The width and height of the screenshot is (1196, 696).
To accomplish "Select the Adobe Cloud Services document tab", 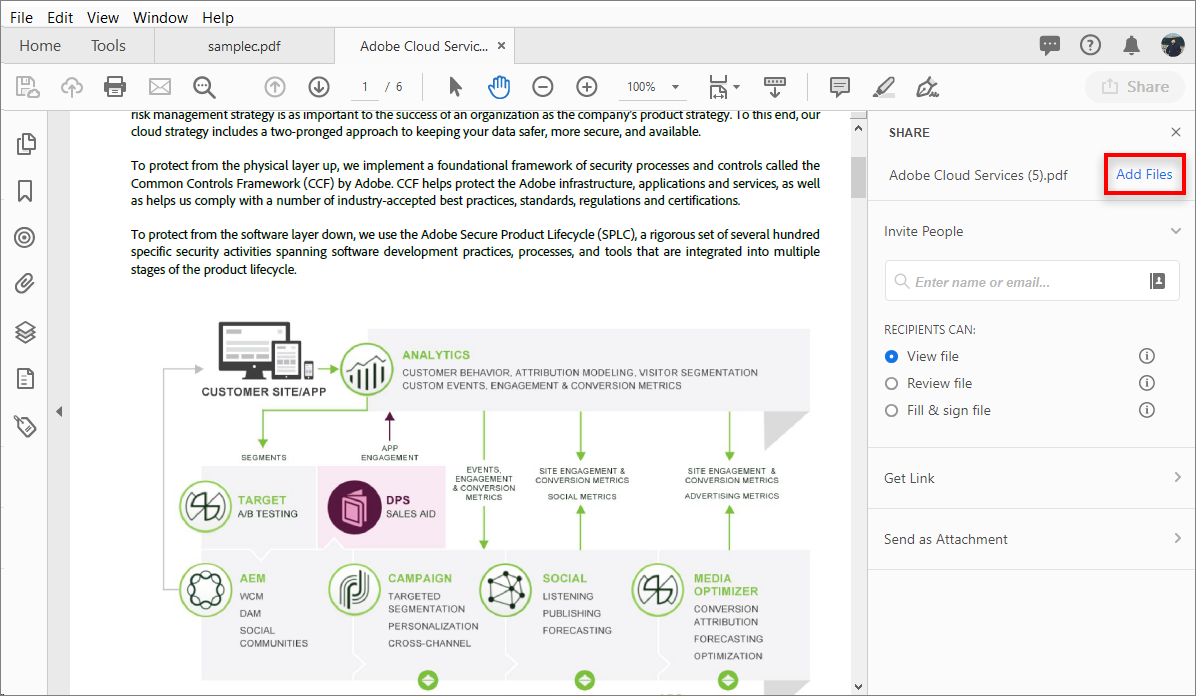I will click(x=424, y=47).
